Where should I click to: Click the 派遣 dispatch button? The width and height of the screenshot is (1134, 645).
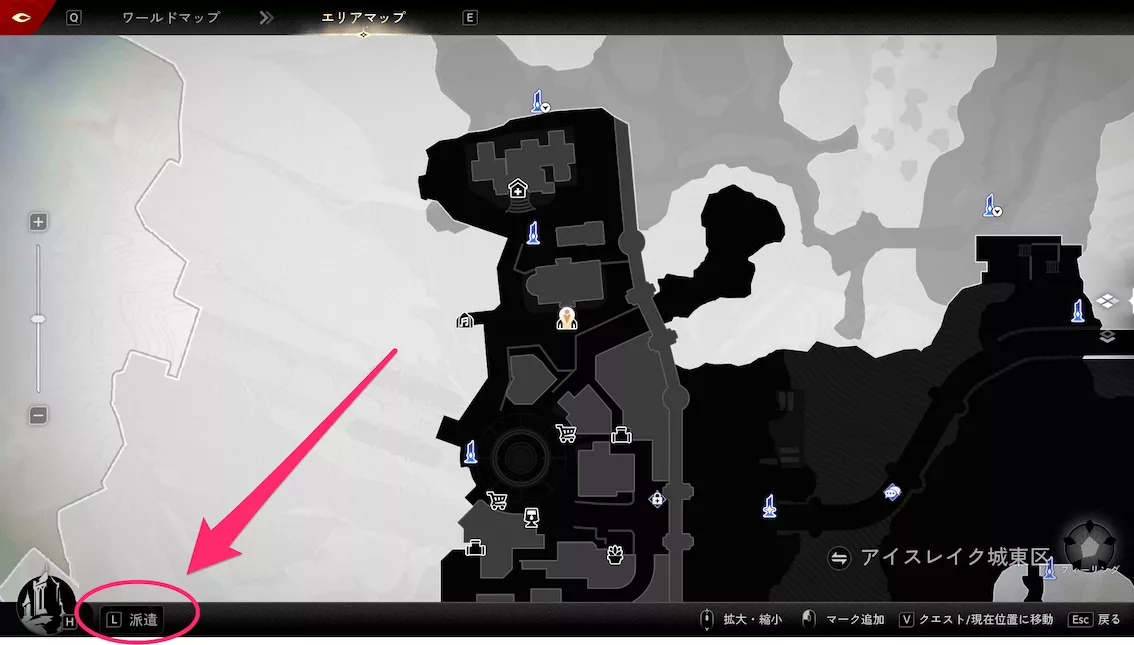[x=134, y=620]
